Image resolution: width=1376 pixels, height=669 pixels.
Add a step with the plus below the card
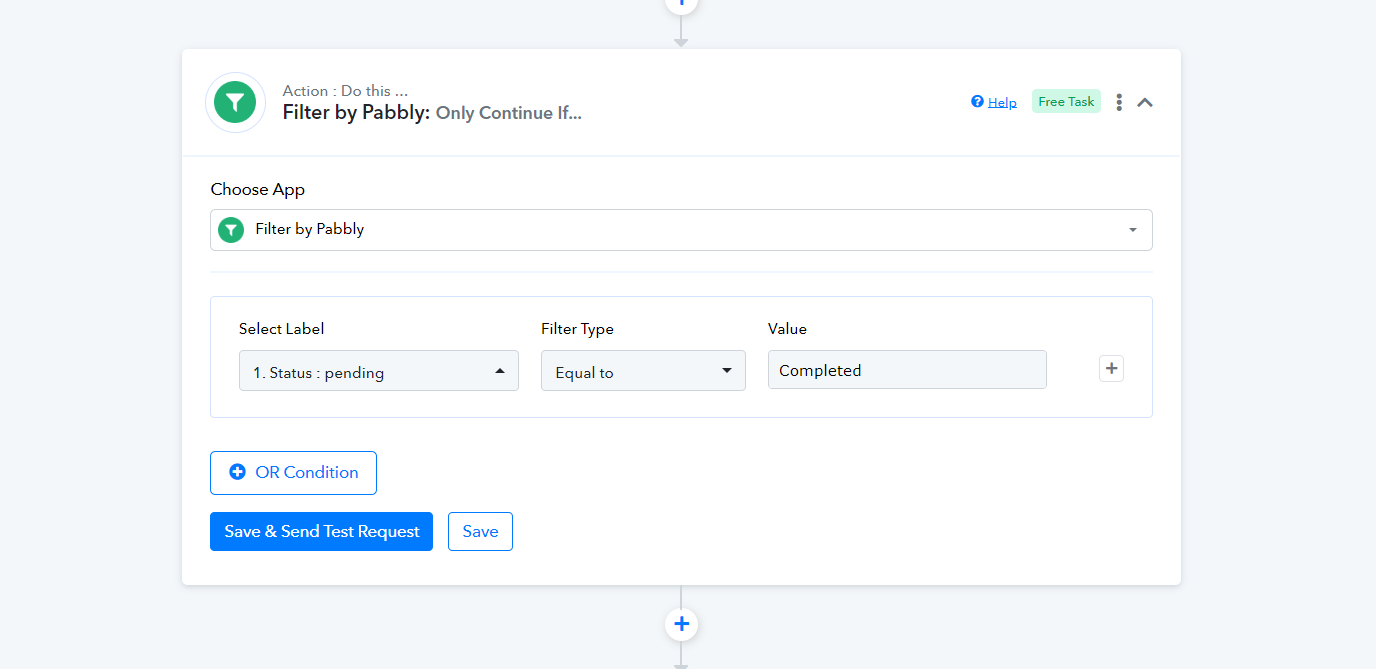click(x=681, y=625)
